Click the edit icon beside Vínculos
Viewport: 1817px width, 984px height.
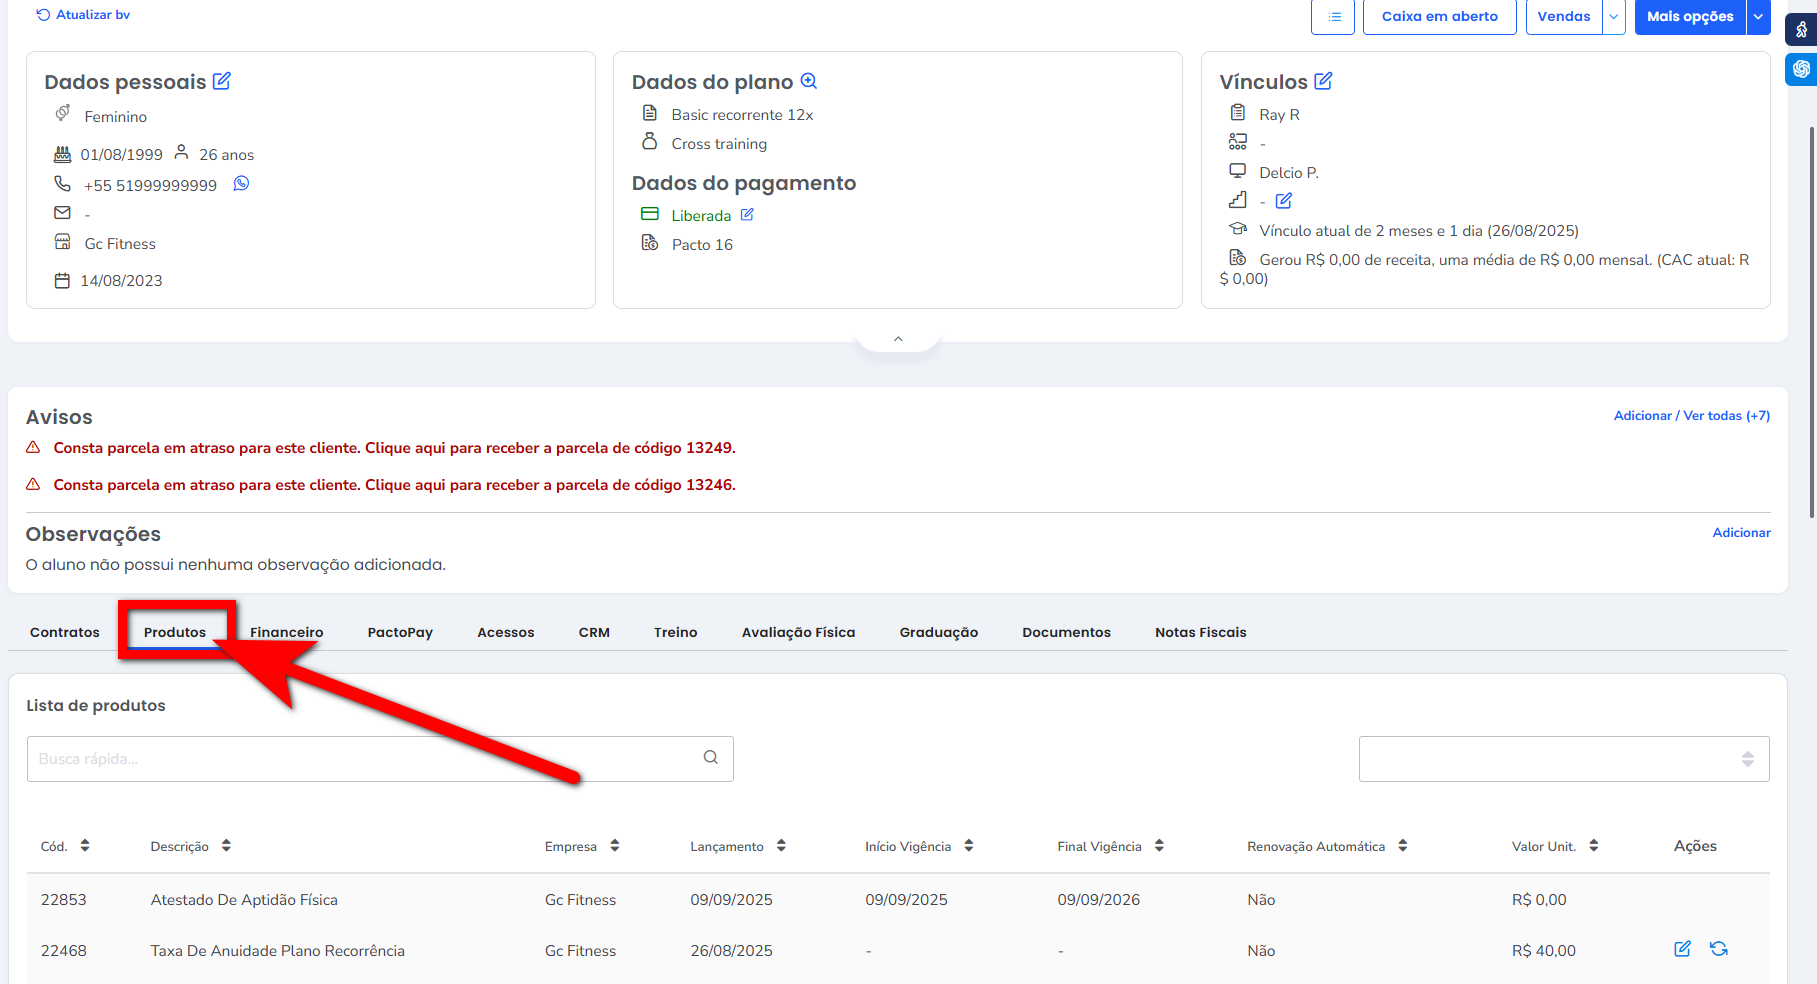(1323, 81)
